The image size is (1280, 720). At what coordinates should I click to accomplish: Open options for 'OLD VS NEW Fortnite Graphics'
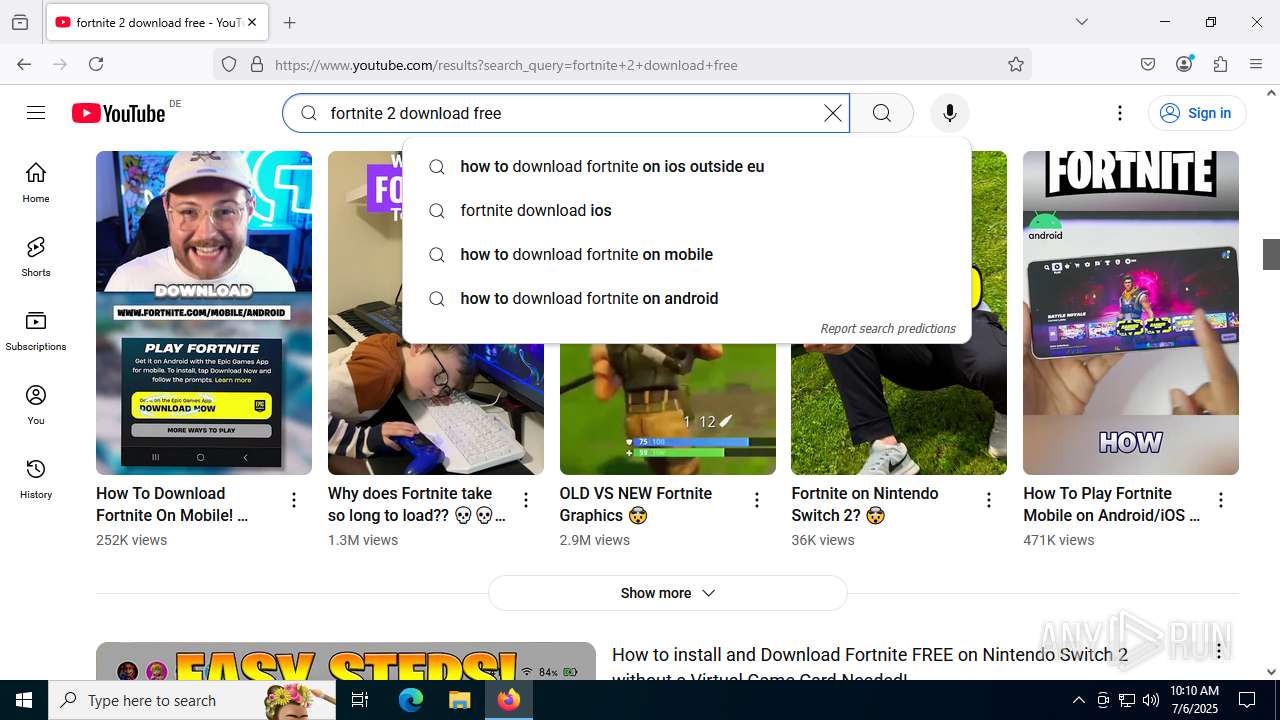[757, 500]
